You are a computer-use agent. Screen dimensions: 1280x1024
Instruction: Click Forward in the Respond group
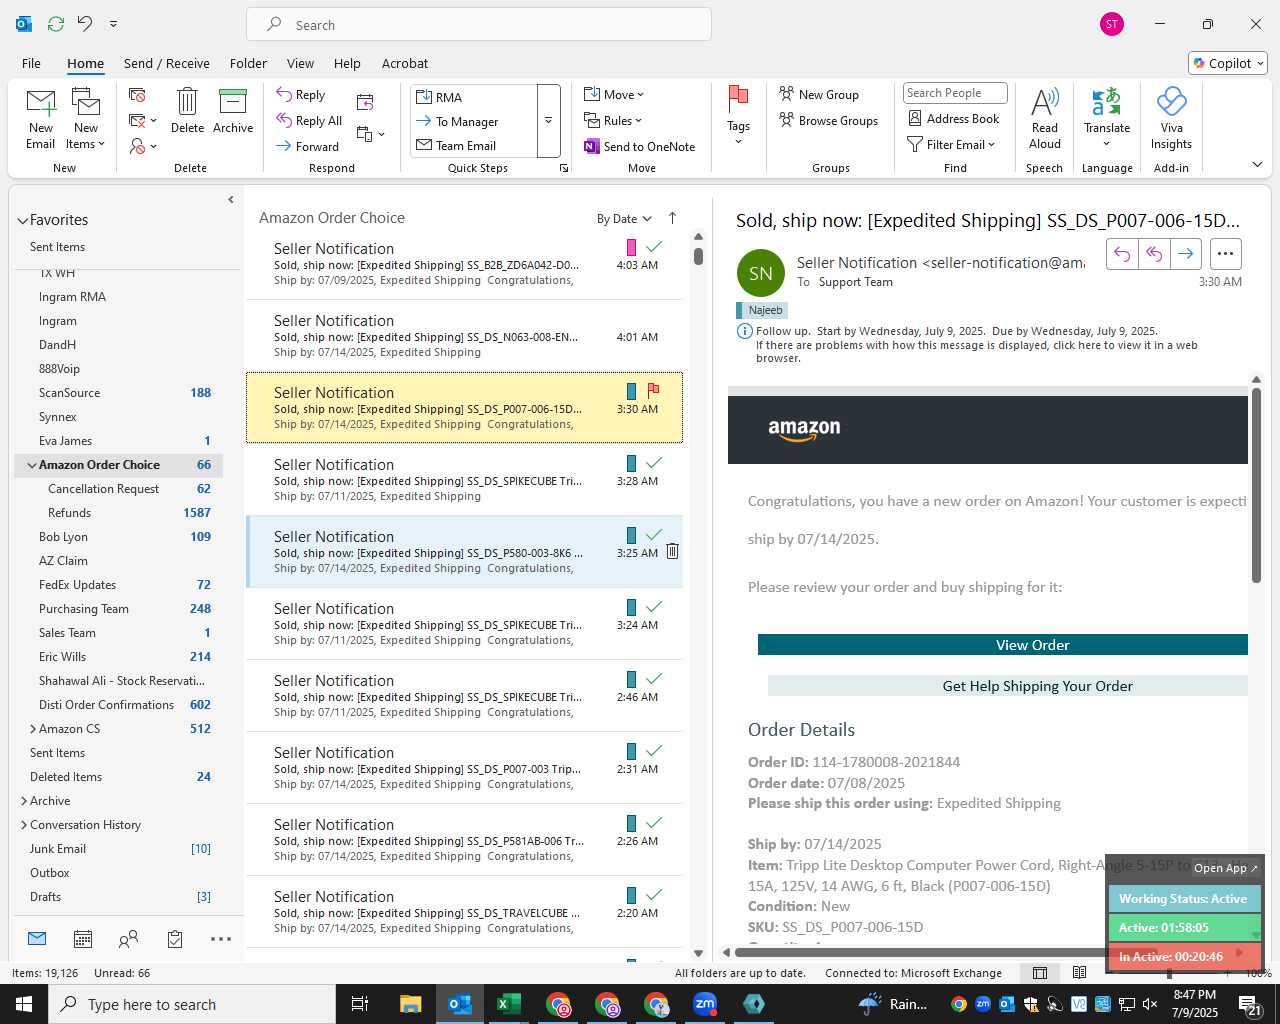308,147
